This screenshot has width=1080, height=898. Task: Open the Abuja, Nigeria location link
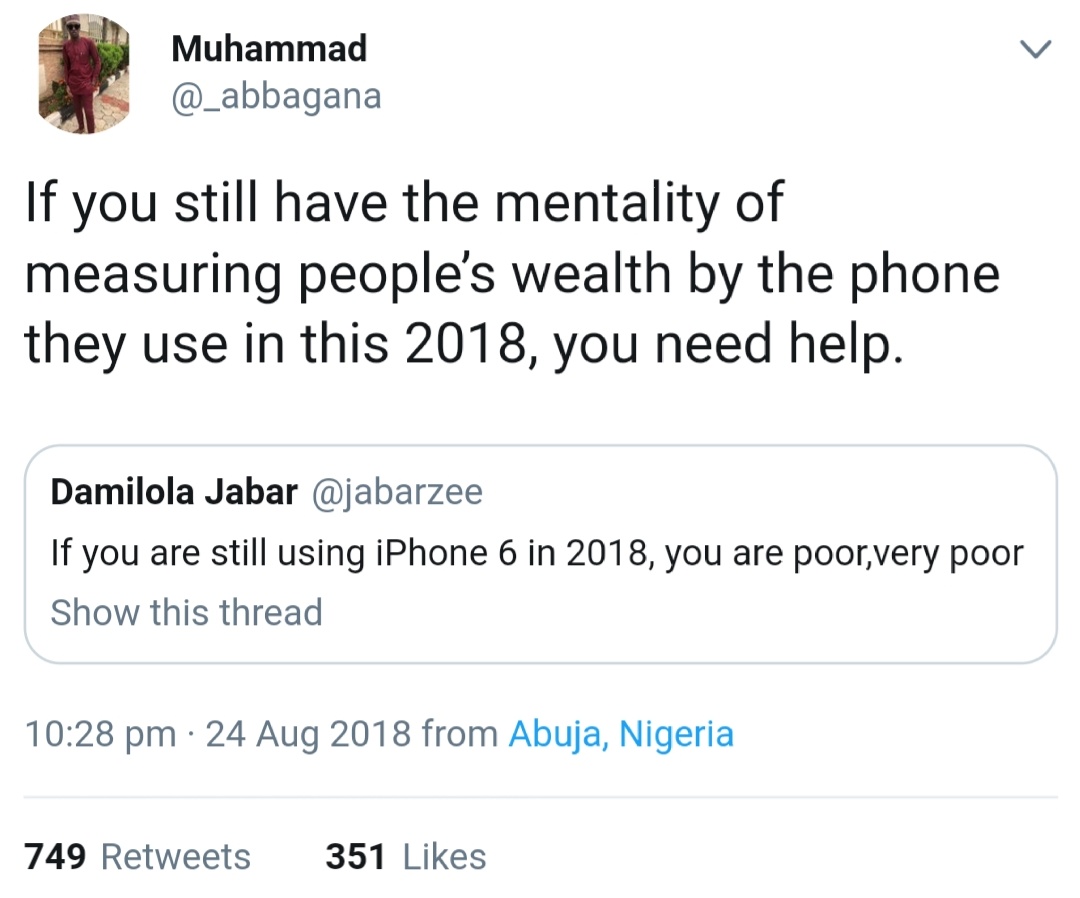coord(621,734)
